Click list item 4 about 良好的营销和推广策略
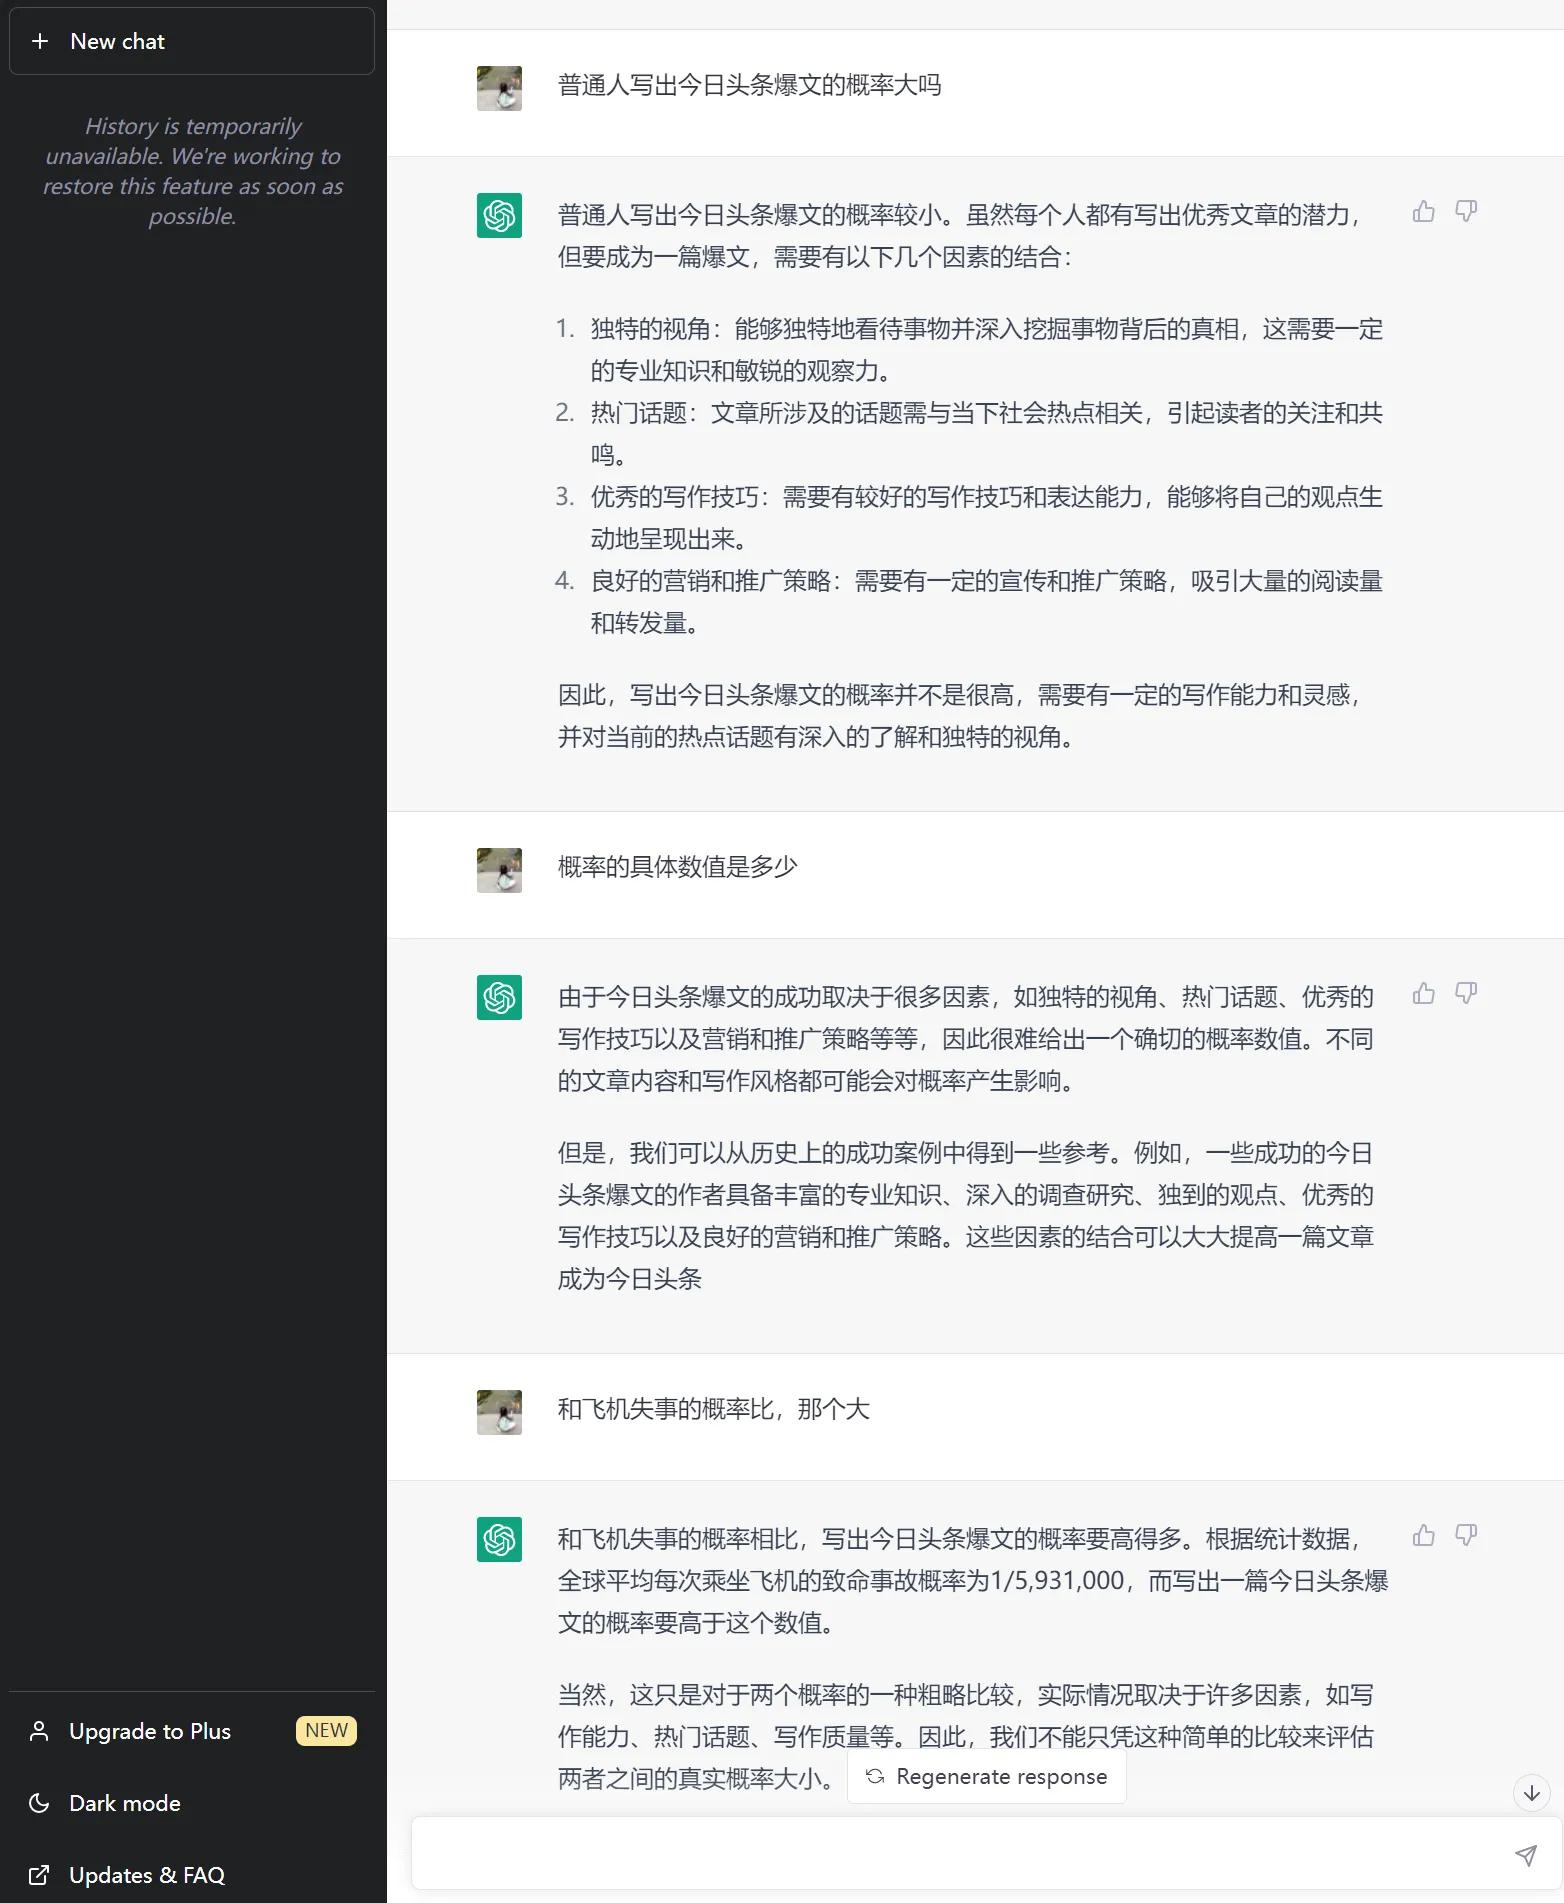 coord(986,602)
